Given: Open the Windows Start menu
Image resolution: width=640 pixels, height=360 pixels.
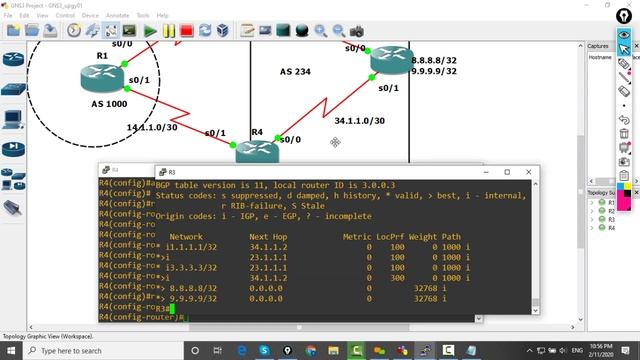Looking at the screenshot, I should (11, 351).
